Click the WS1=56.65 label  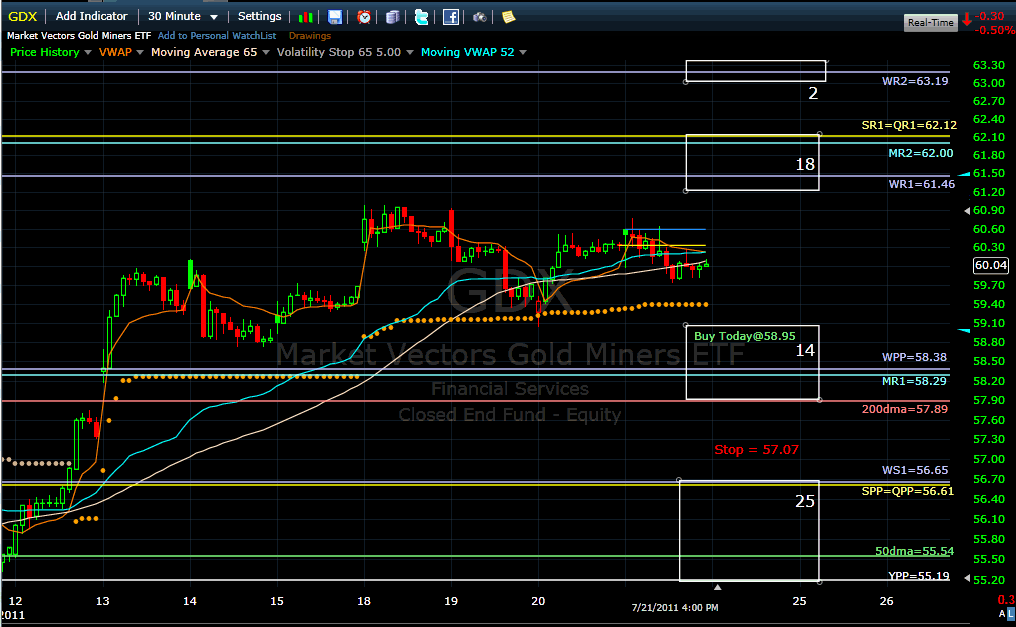pyautogui.click(x=915, y=470)
